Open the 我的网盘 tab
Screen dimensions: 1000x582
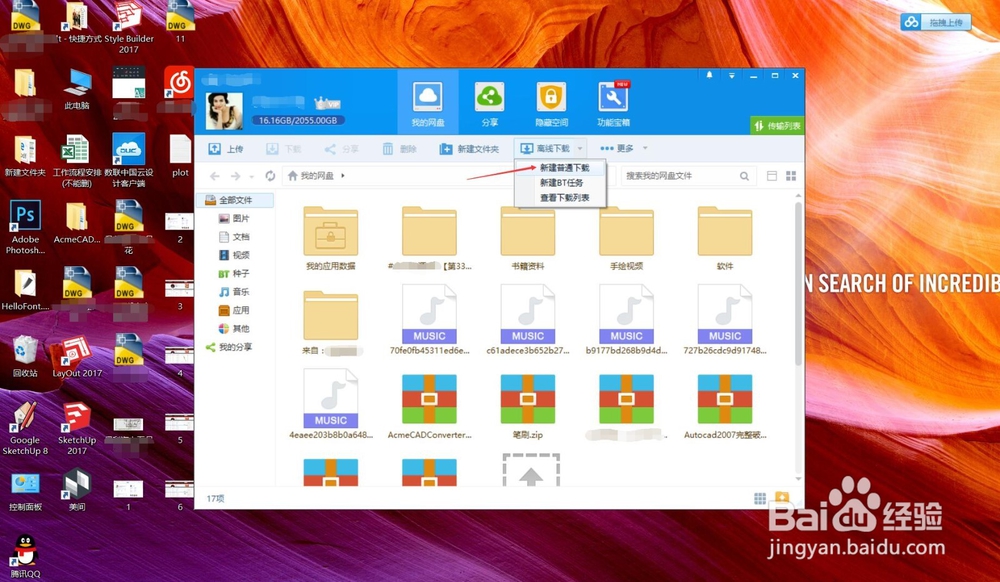(427, 103)
